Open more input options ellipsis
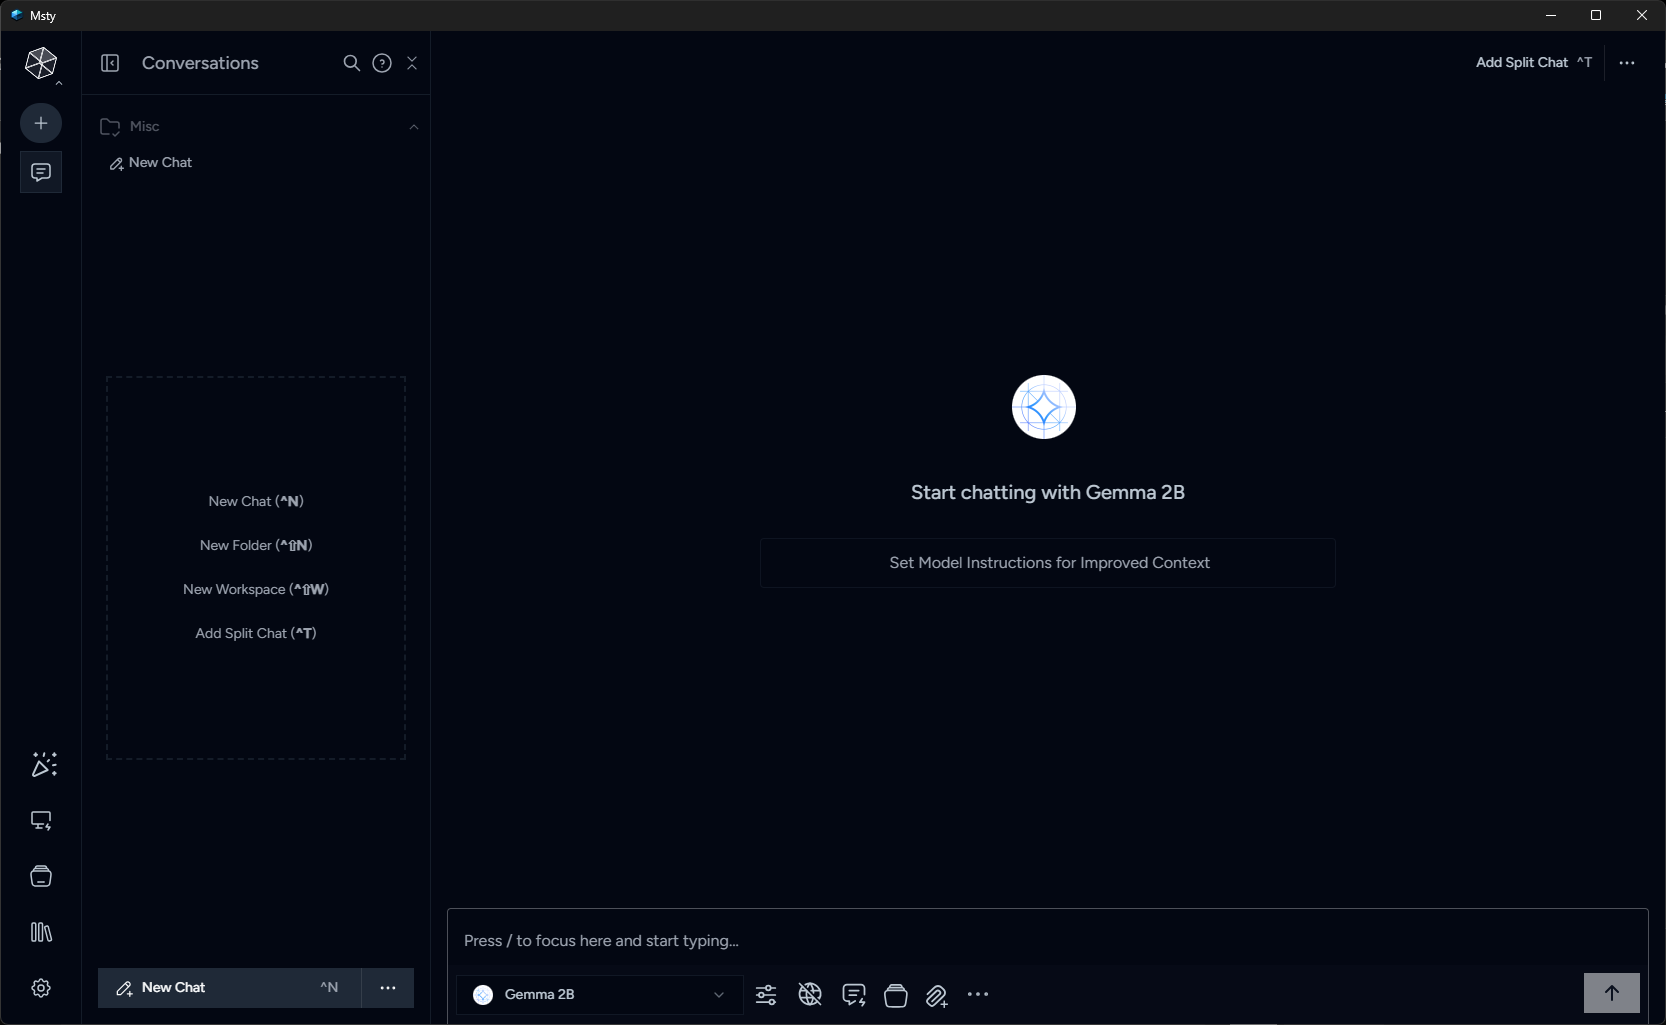1666x1025 pixels. [978, 994]
